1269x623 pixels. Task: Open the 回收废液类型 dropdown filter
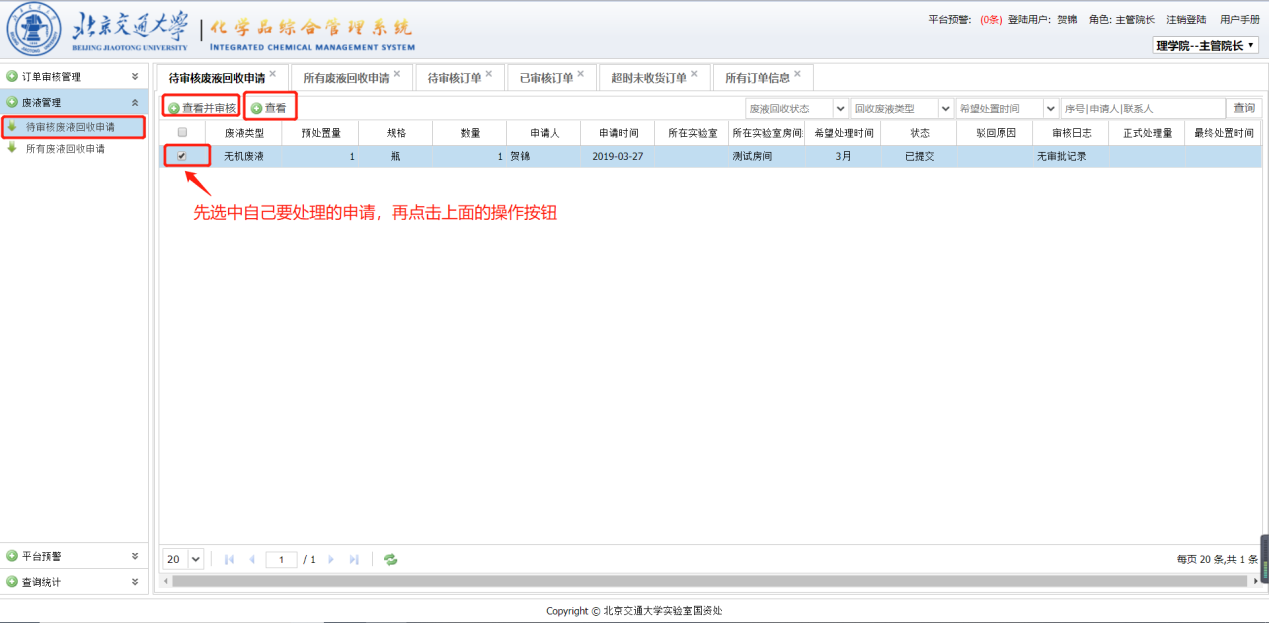(902, 108)
